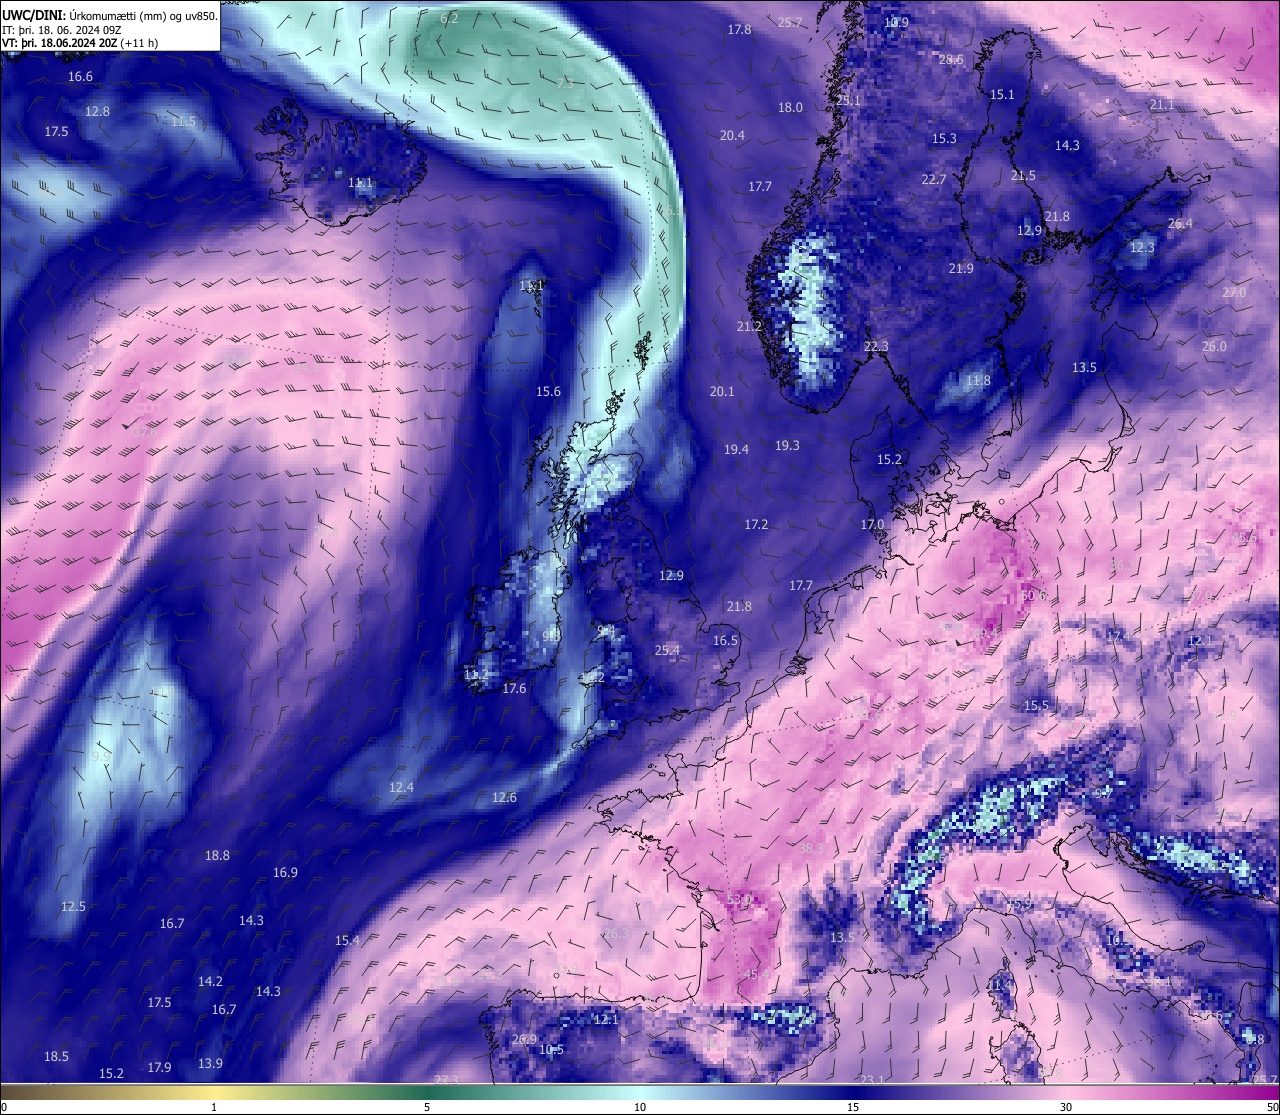Click the VT valid time line 20Z

point(80,43)
